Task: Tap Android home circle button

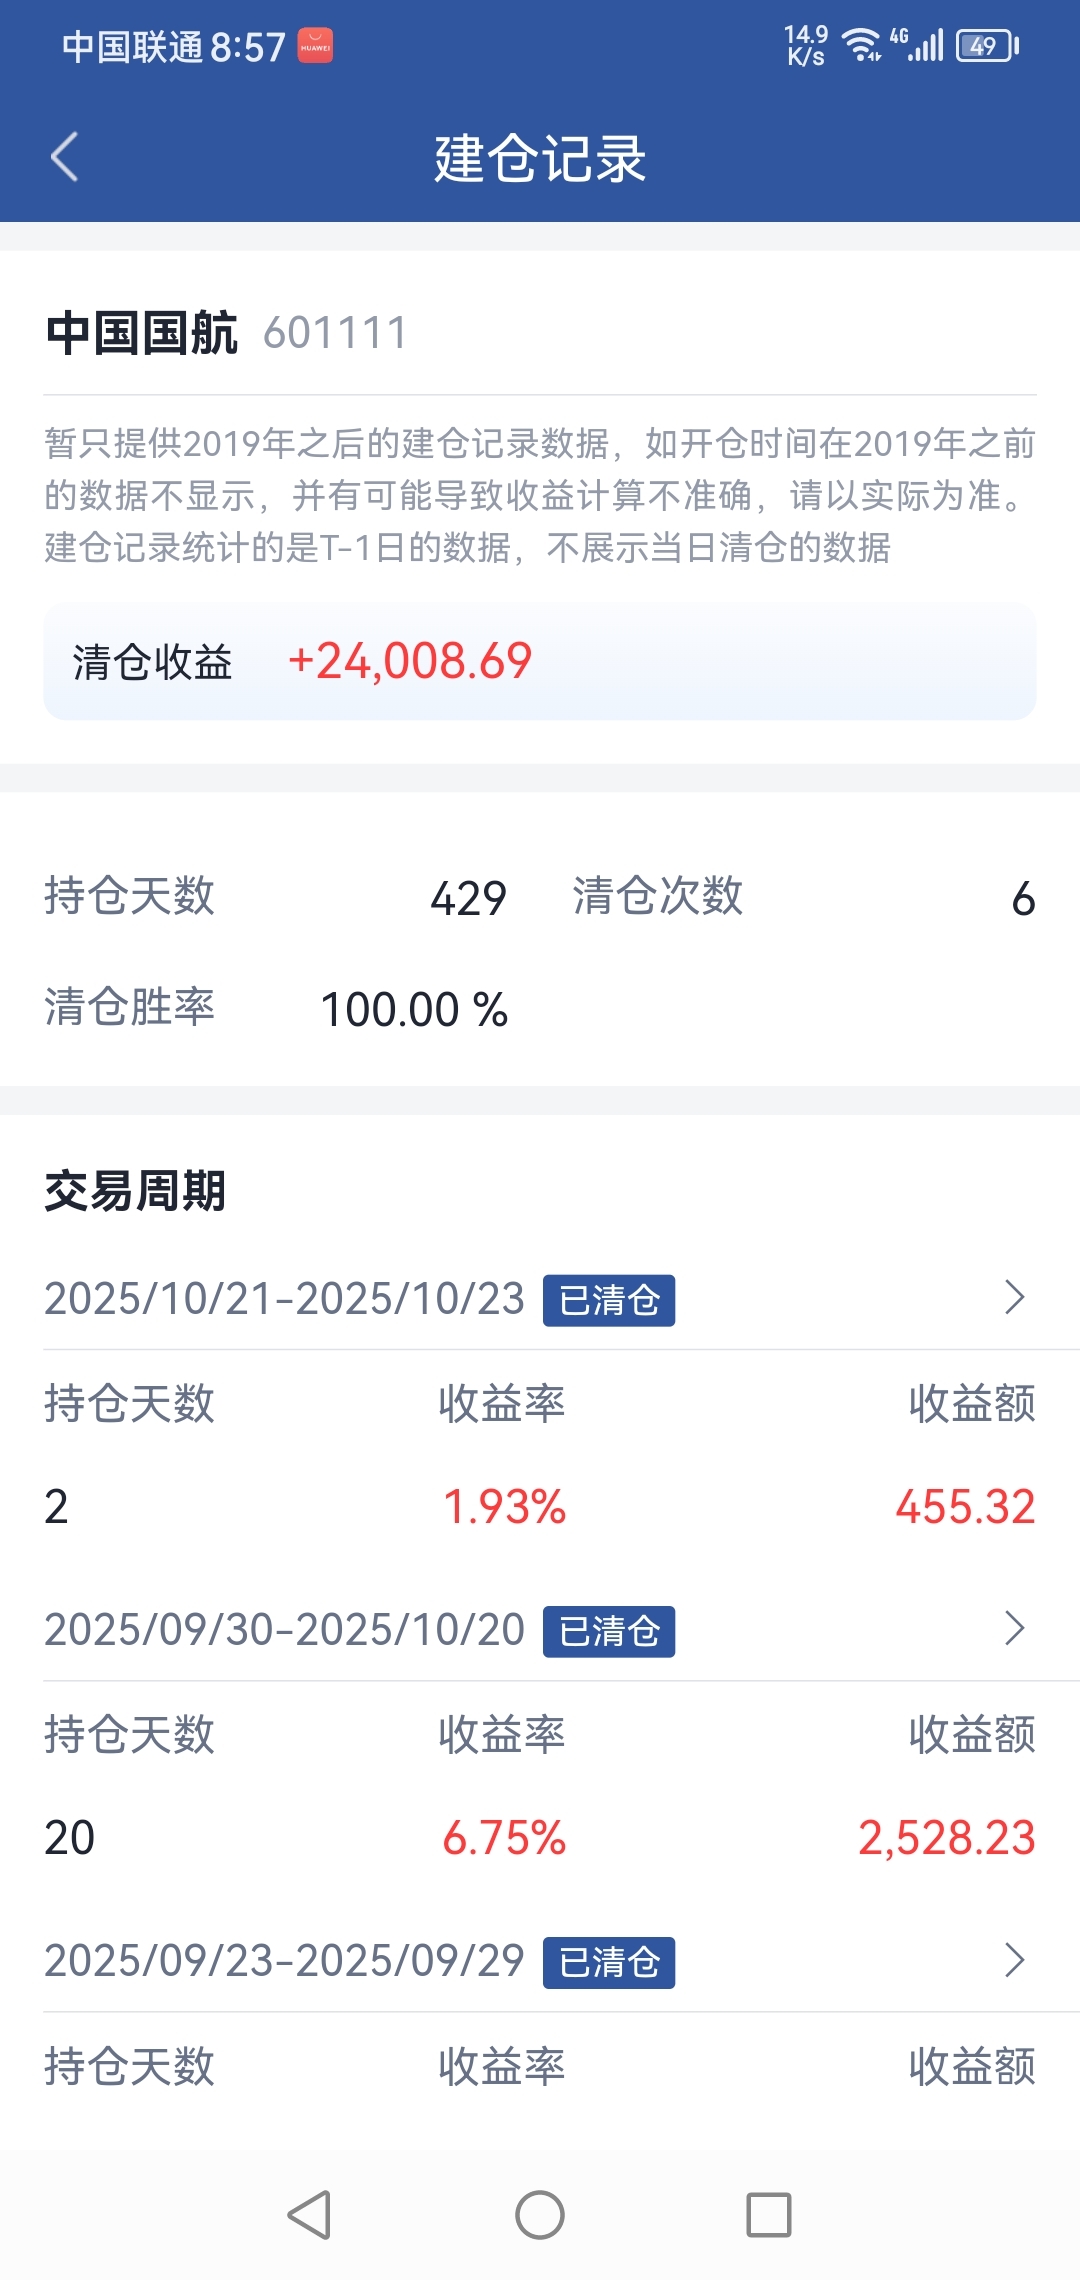Action: pos(540,2214)
